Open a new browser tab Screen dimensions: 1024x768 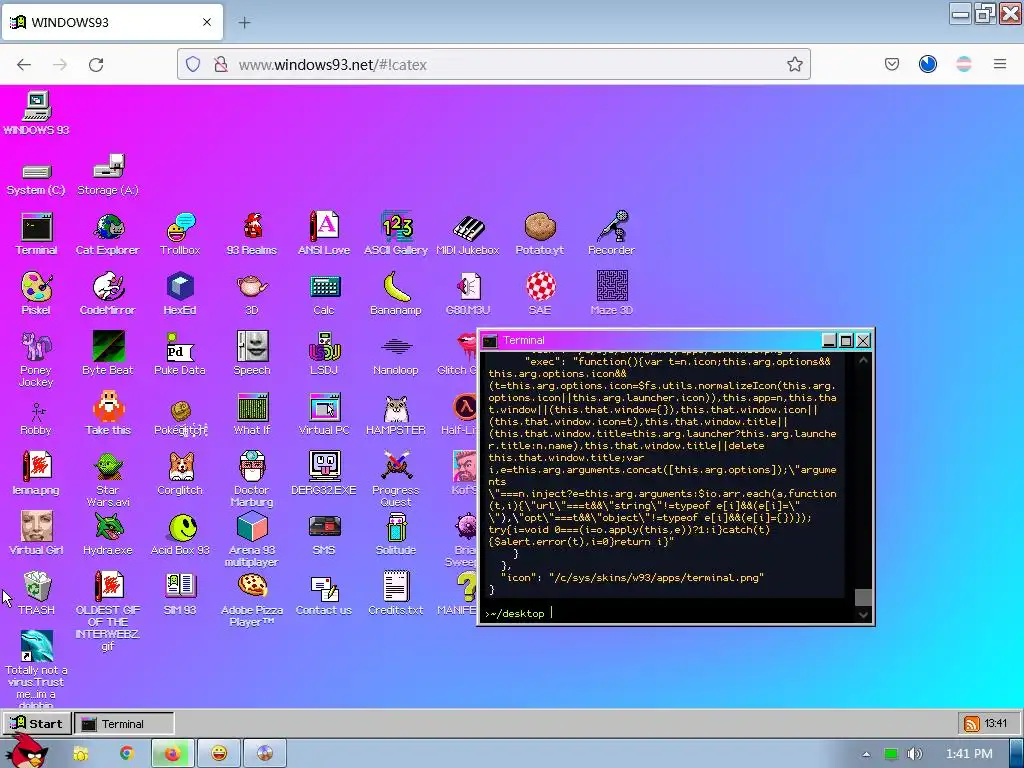coord(244,23)
